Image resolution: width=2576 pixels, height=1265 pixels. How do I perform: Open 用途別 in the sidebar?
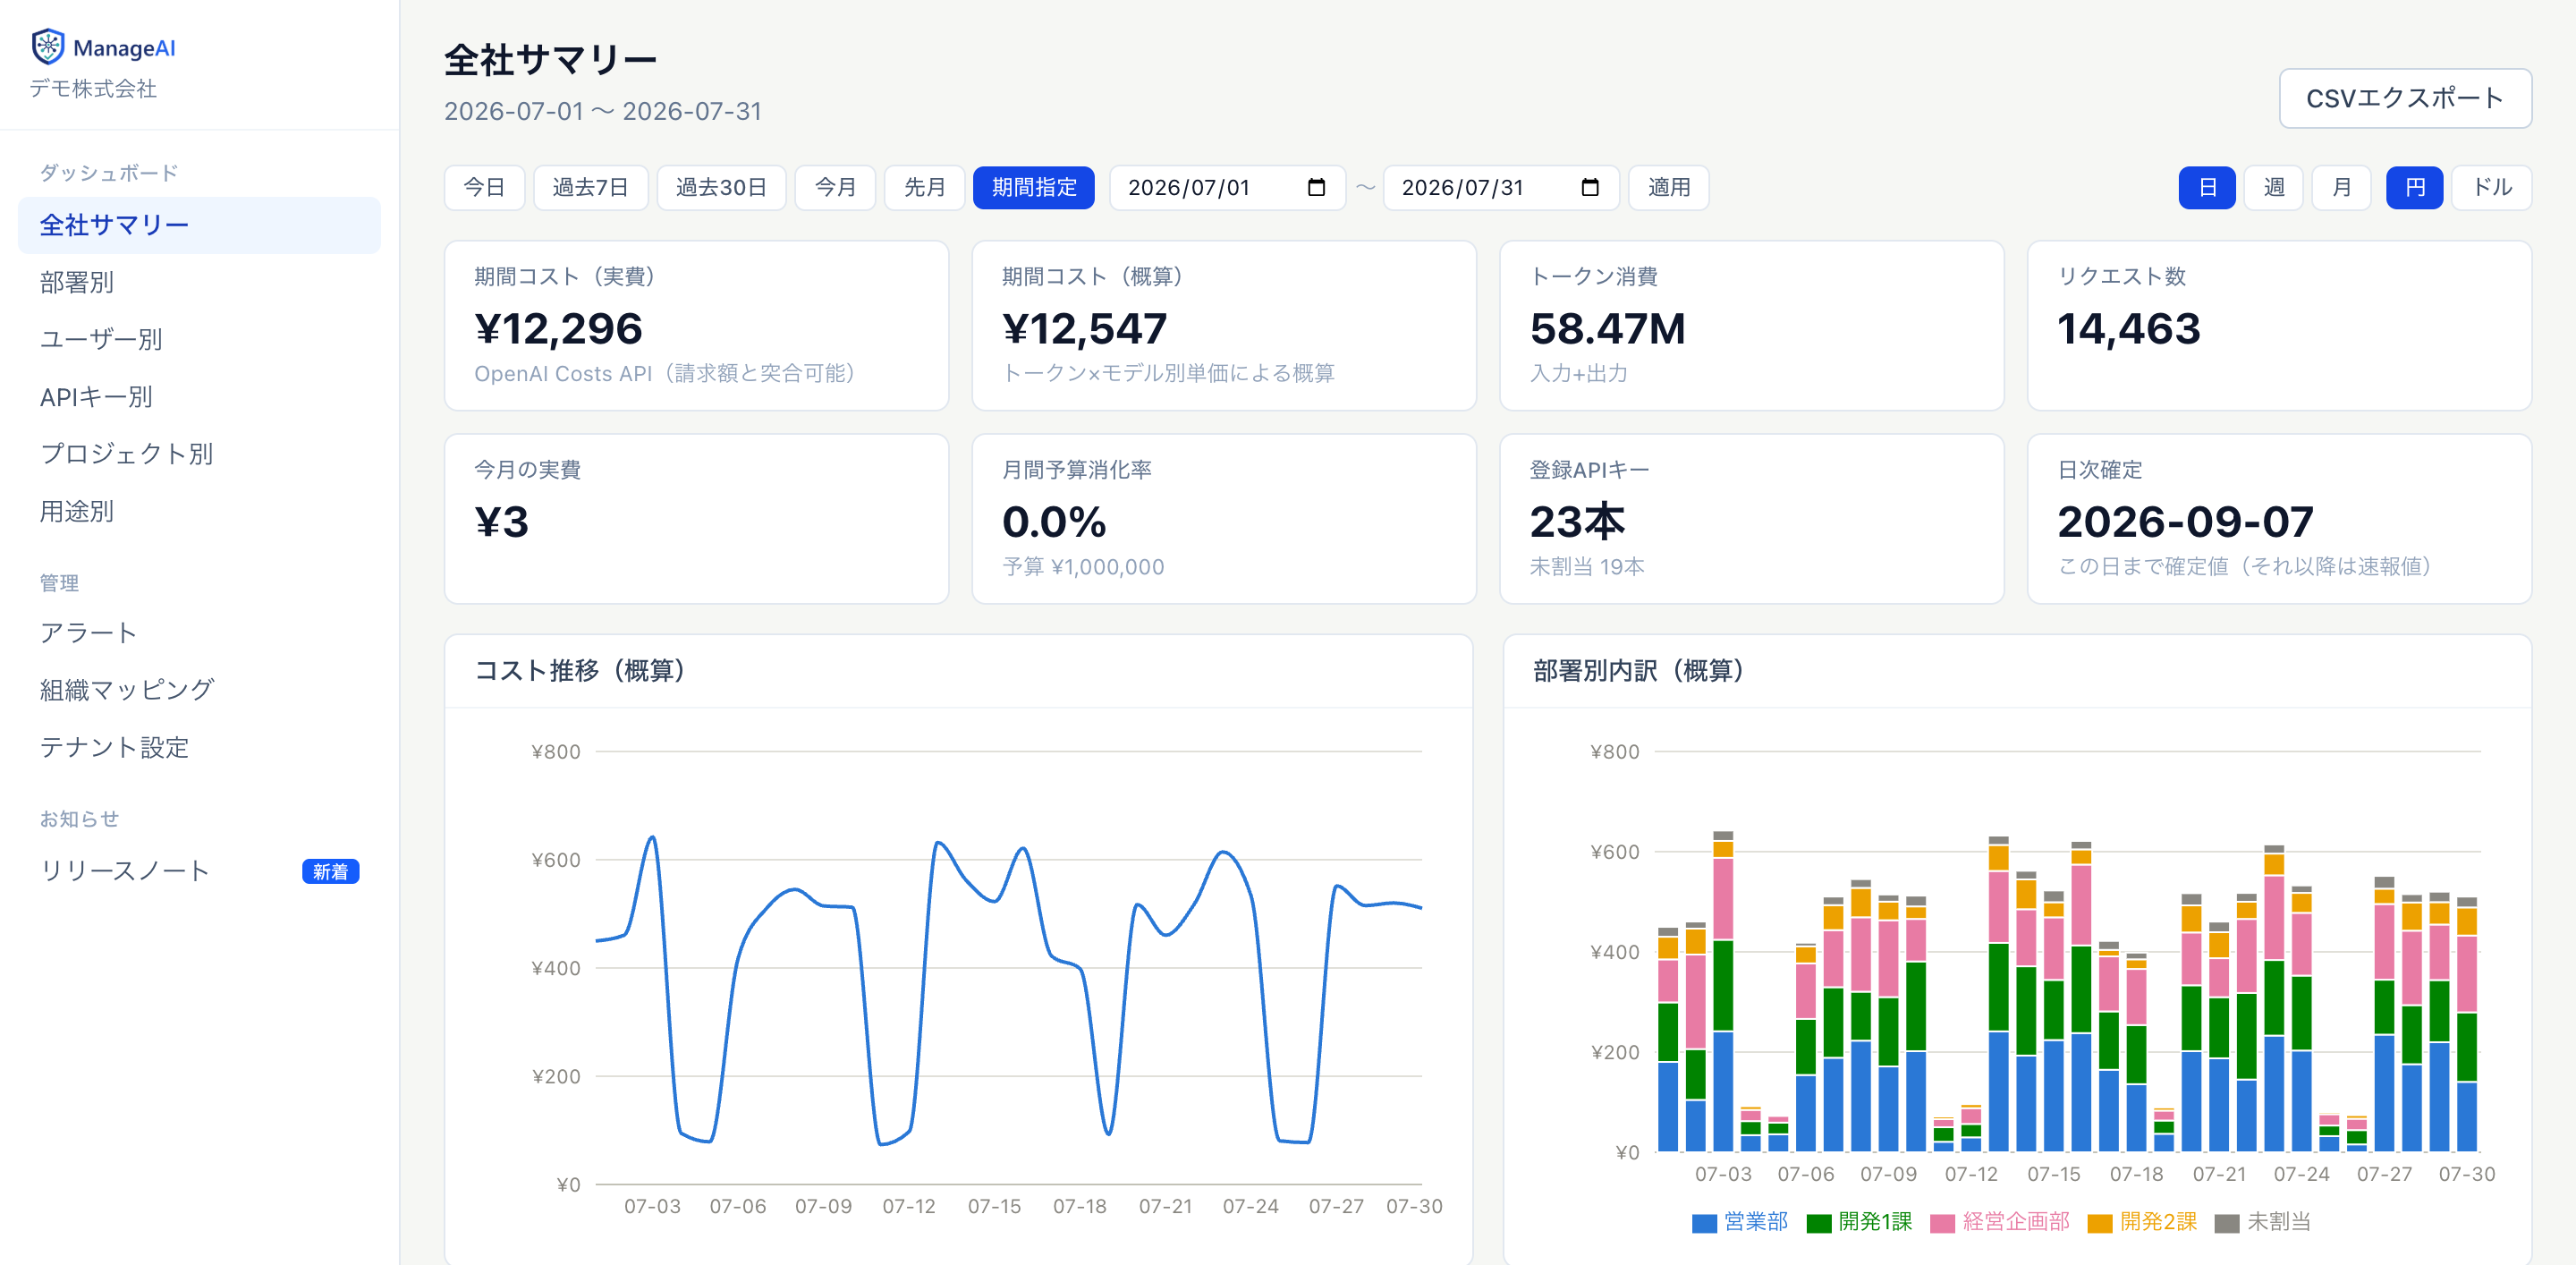(x=199, y=511)
